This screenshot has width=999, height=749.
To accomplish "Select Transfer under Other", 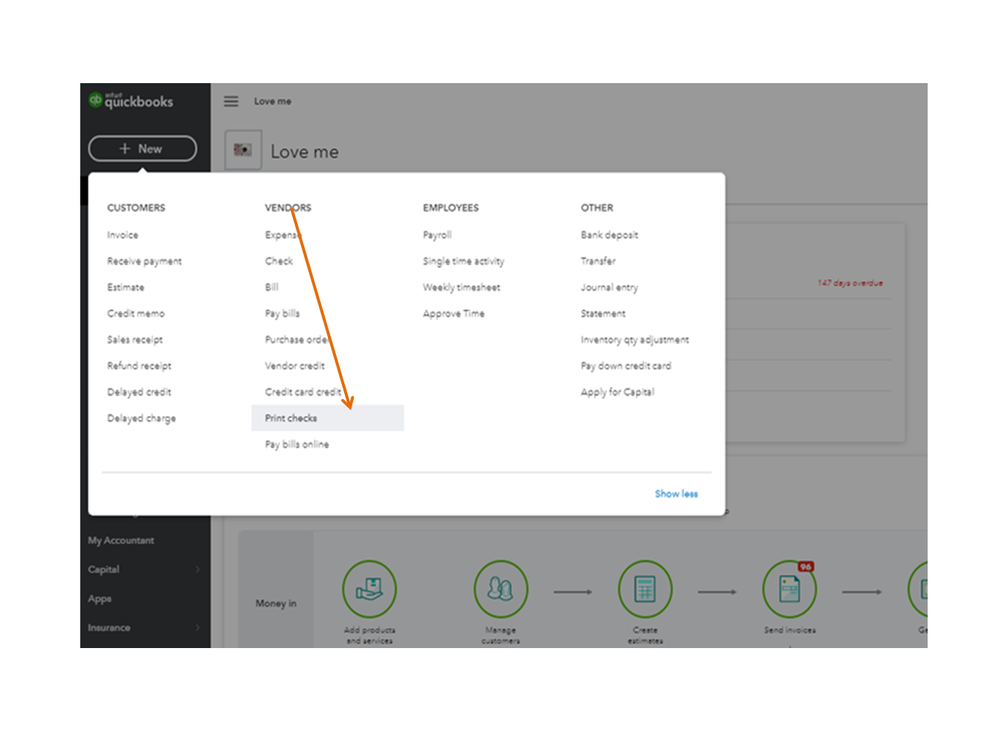I will pos(598,261).
